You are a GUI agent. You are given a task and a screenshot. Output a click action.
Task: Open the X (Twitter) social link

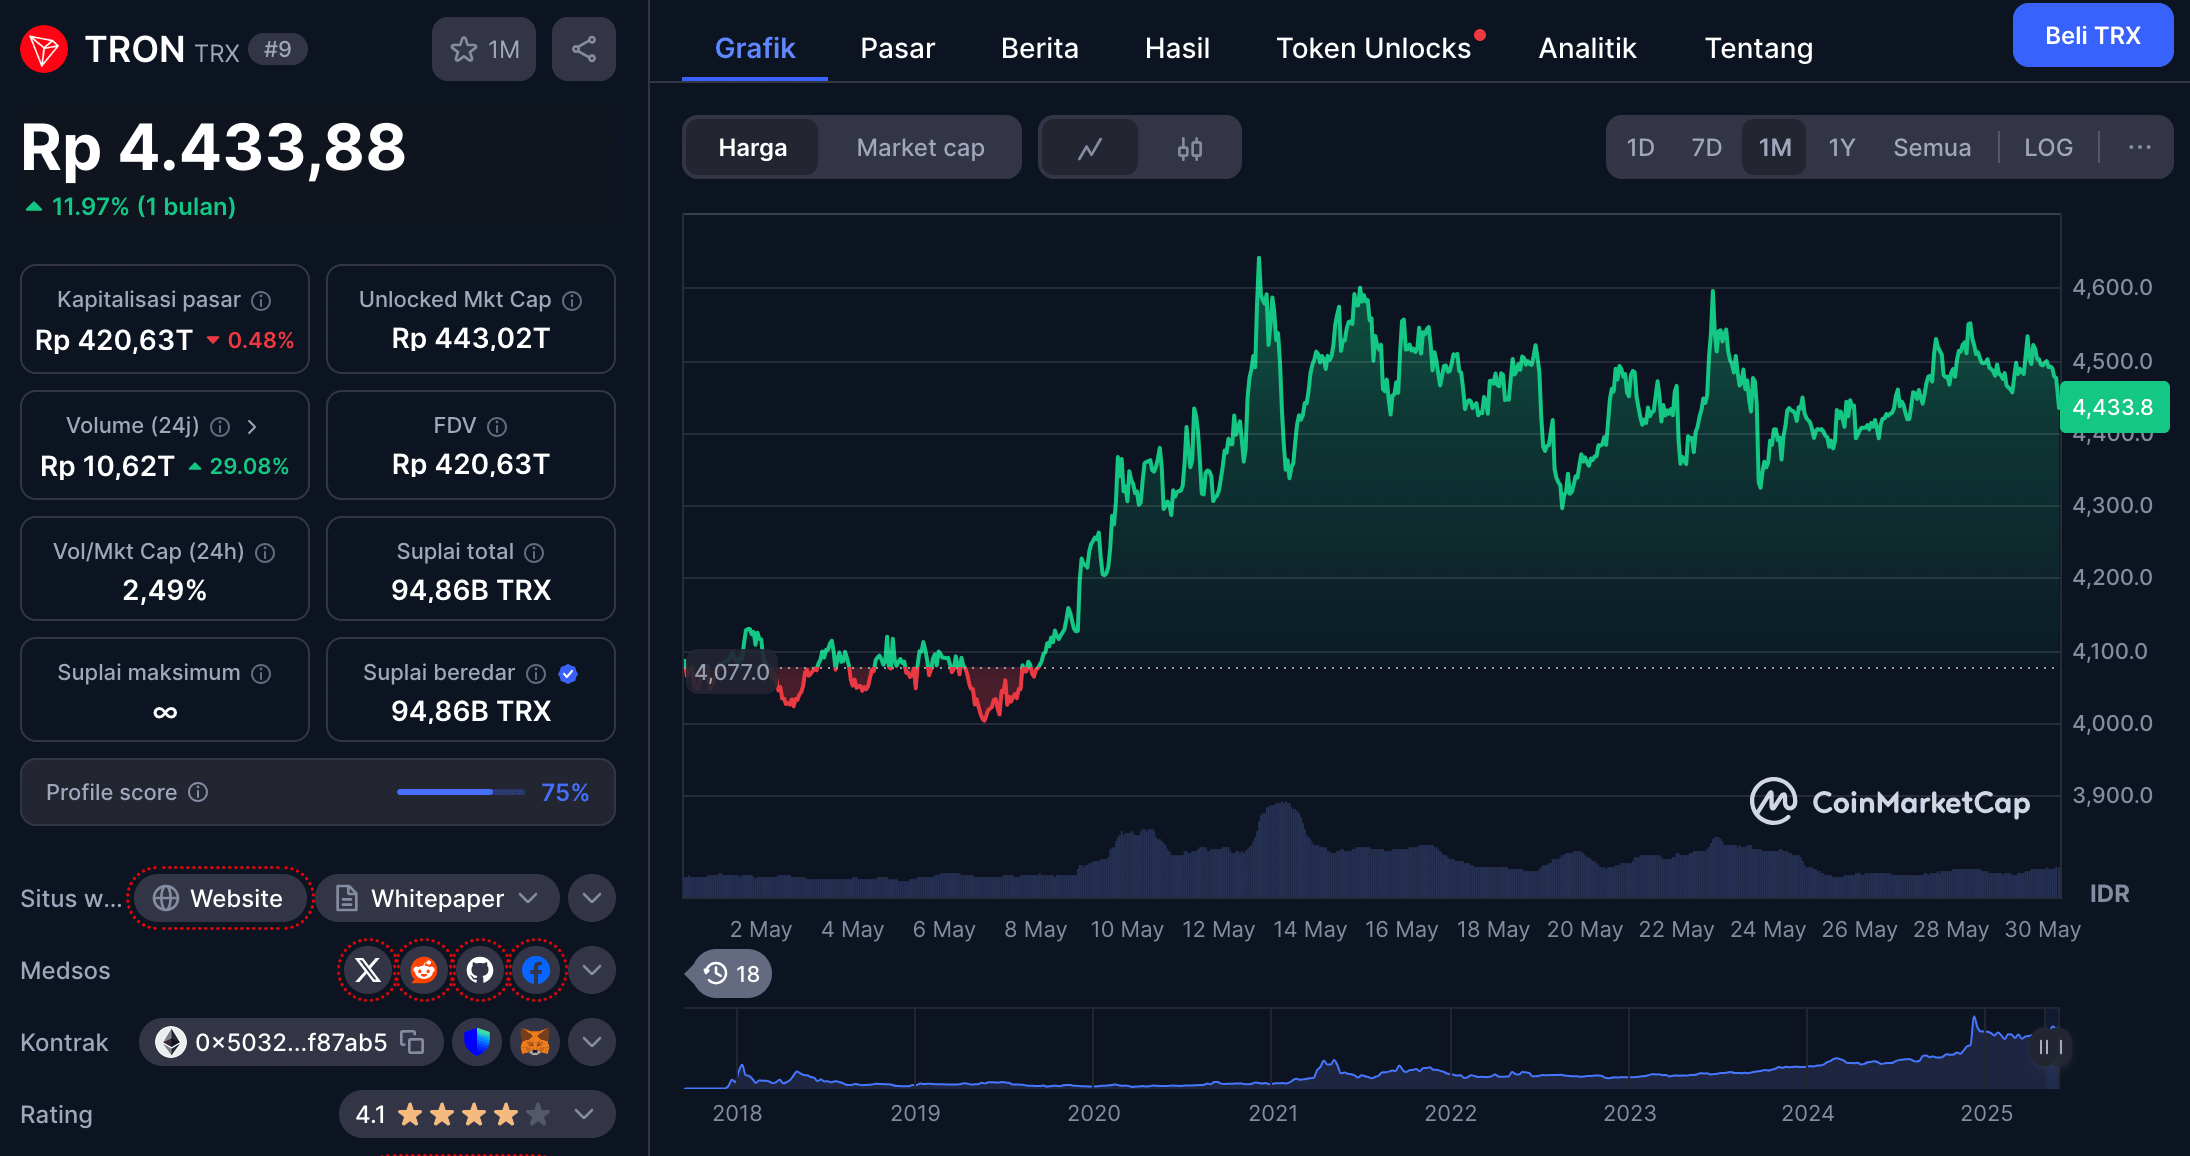point(368,970)
